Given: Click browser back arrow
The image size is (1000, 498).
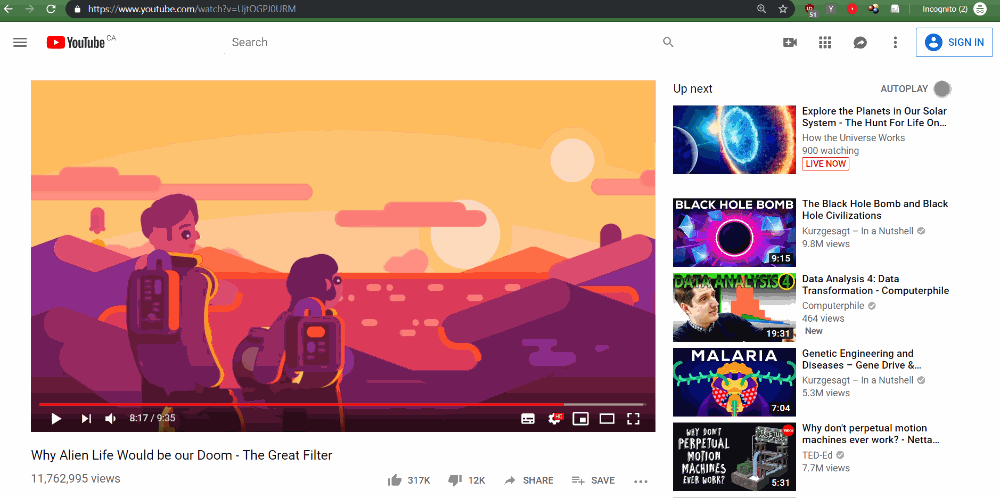Looking at the screenshot, I should tap(8, 9).
